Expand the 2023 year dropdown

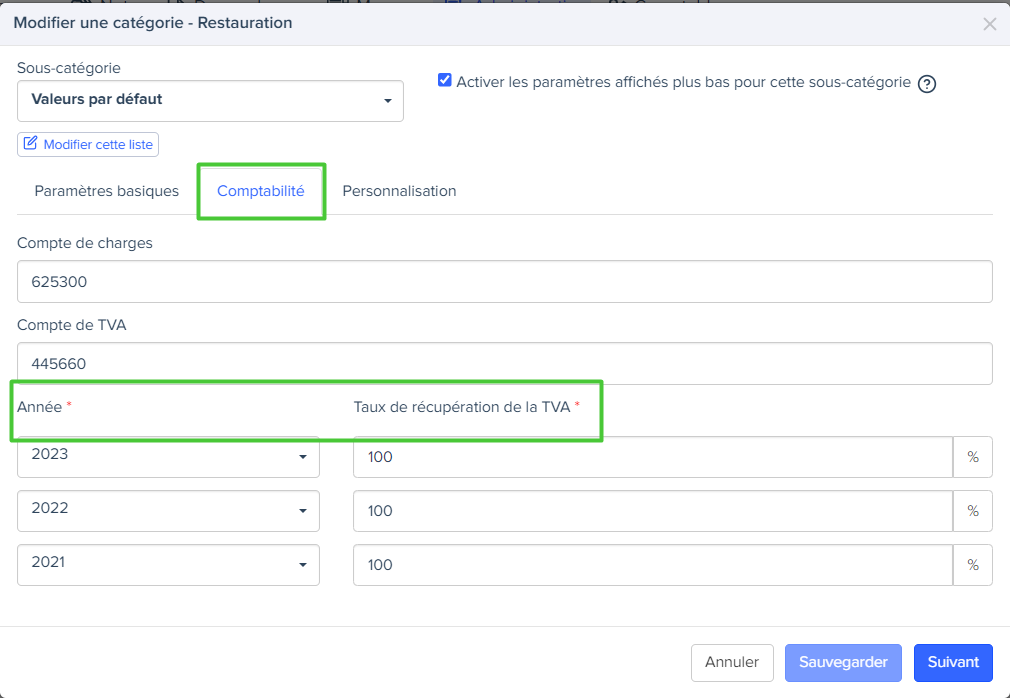[168, 456]
